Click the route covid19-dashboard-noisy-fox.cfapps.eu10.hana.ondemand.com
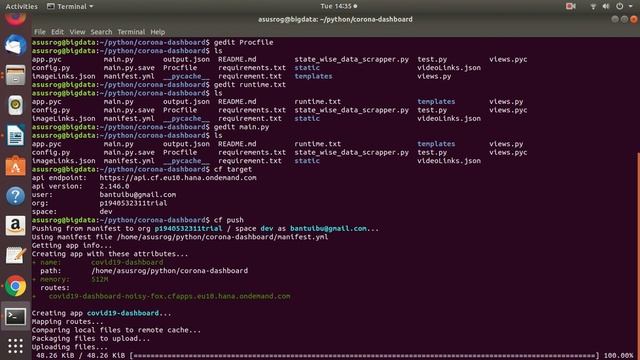Screen dimensions: 640x360 tap(169, 296)
